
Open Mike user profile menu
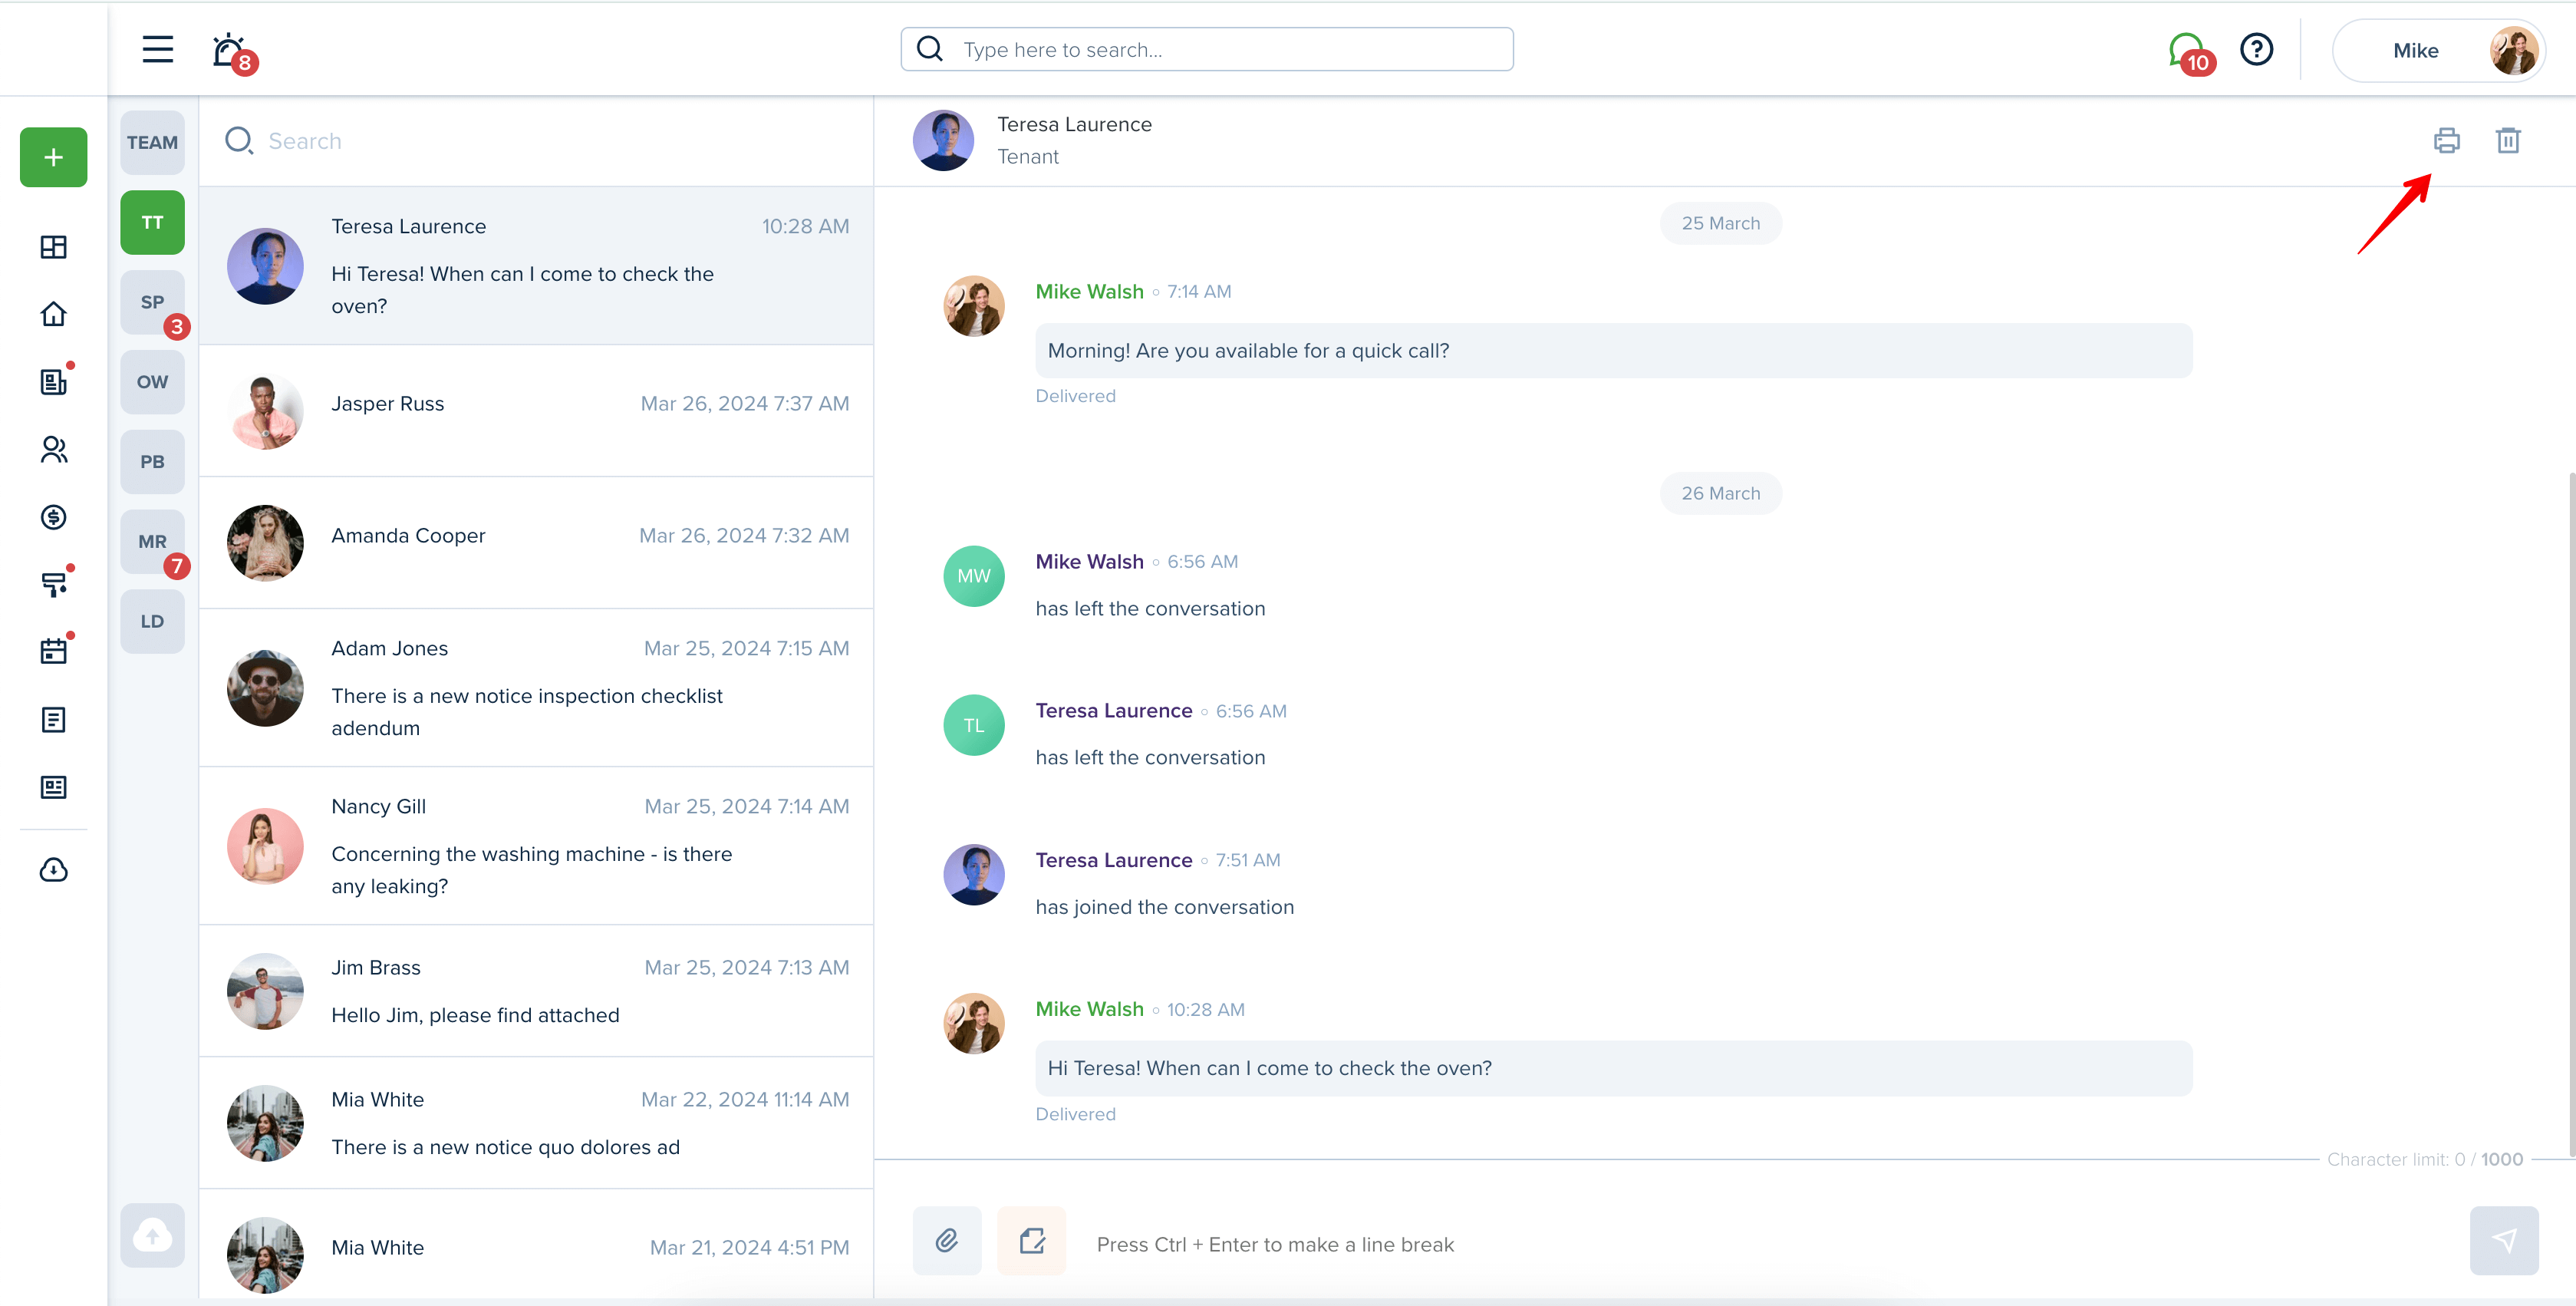tap(2438, 50)
